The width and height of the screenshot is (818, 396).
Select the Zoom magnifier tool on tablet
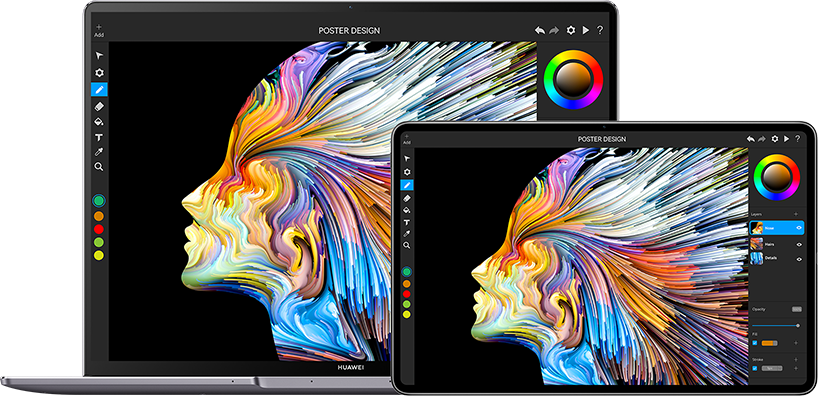tap(407, 245)
